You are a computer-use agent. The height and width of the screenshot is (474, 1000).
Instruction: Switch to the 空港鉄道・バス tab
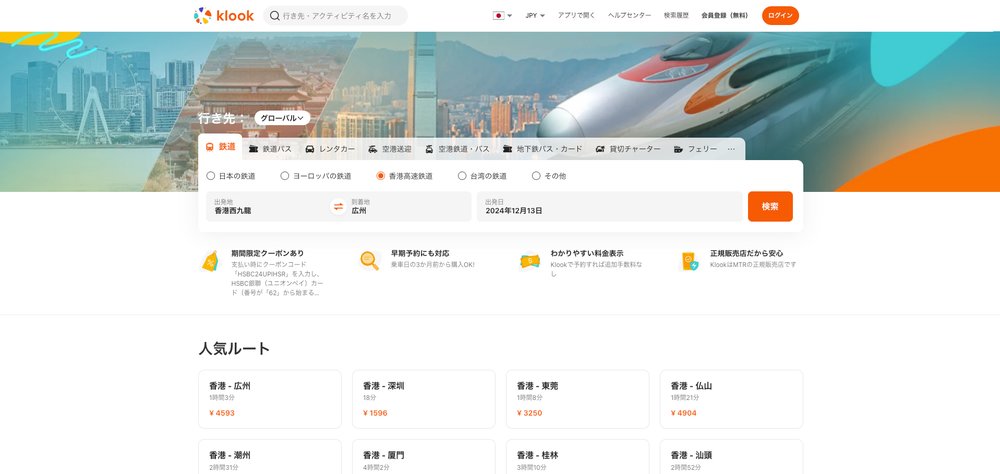pyautogui.click(x=457, y=149)
